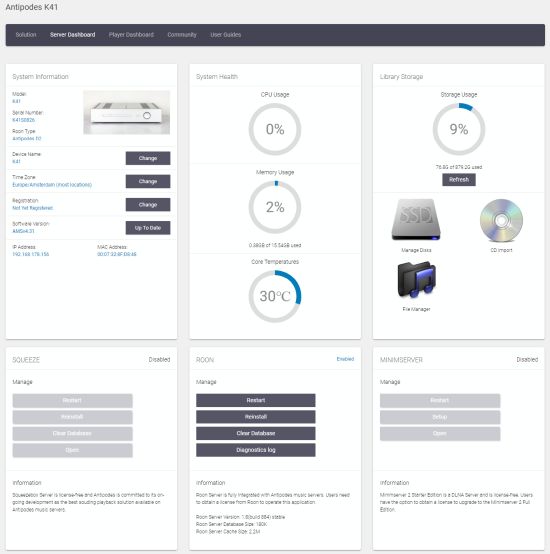Click the AMSv4.31 software version value
Screen dimensions: 550x554
(x=23, y=231)
